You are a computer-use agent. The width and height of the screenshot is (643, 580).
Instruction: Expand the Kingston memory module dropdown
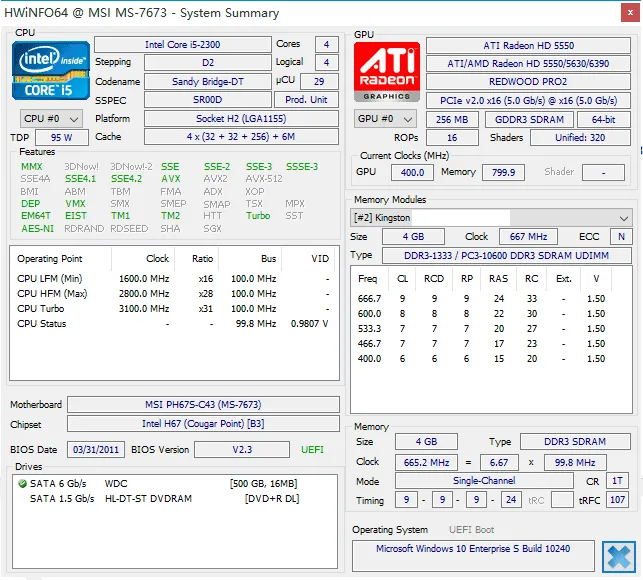[x=624, y=217]
